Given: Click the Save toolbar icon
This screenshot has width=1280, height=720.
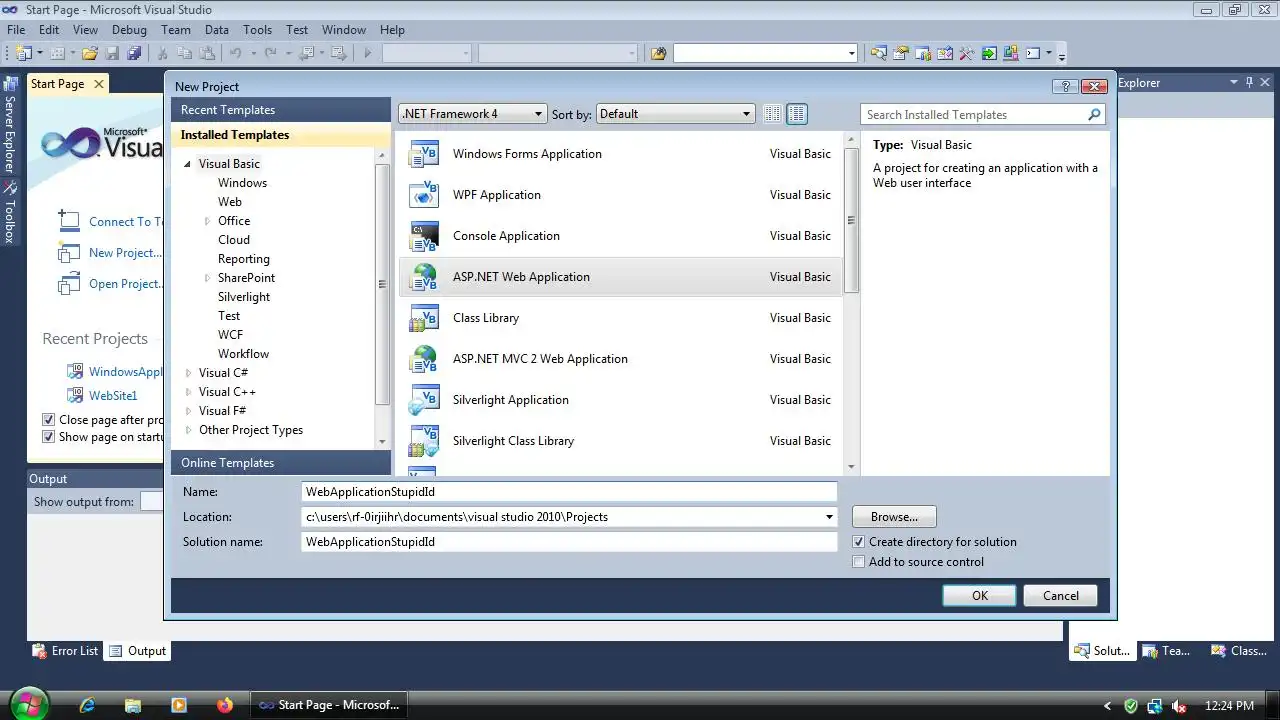Looking at the screenshot, I should [x=112, y=53].
